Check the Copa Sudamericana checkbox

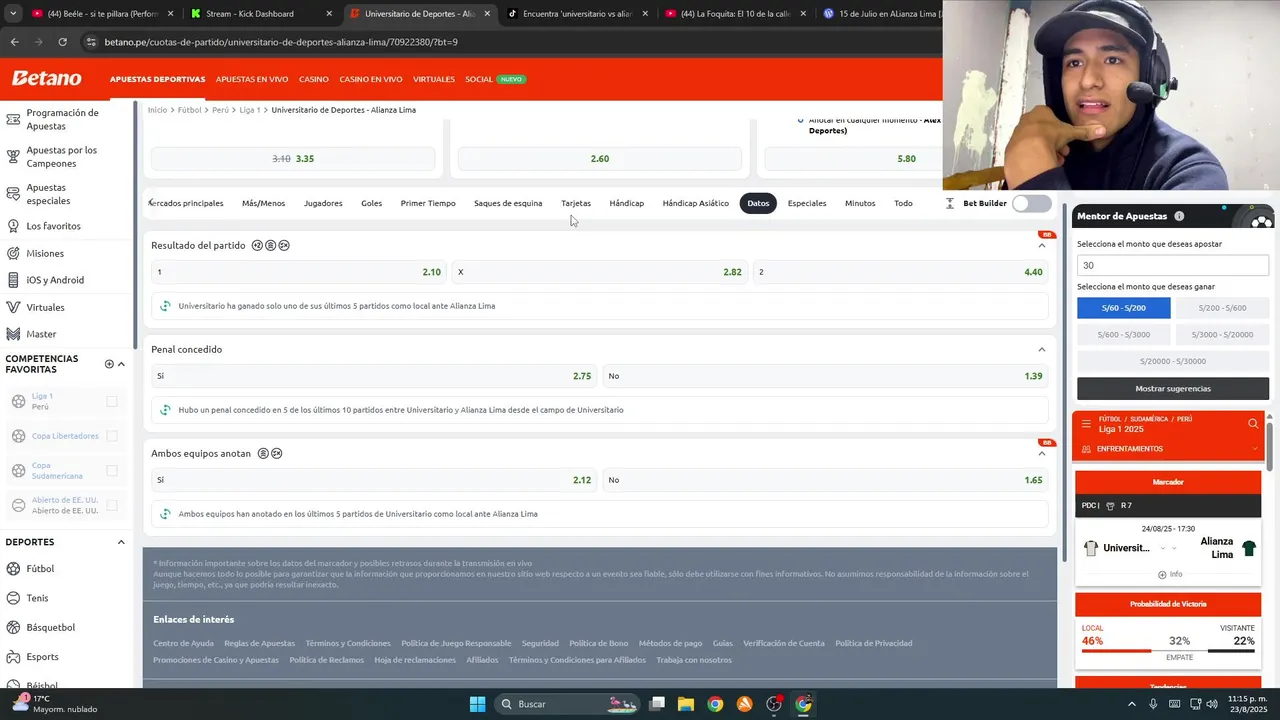112,470
